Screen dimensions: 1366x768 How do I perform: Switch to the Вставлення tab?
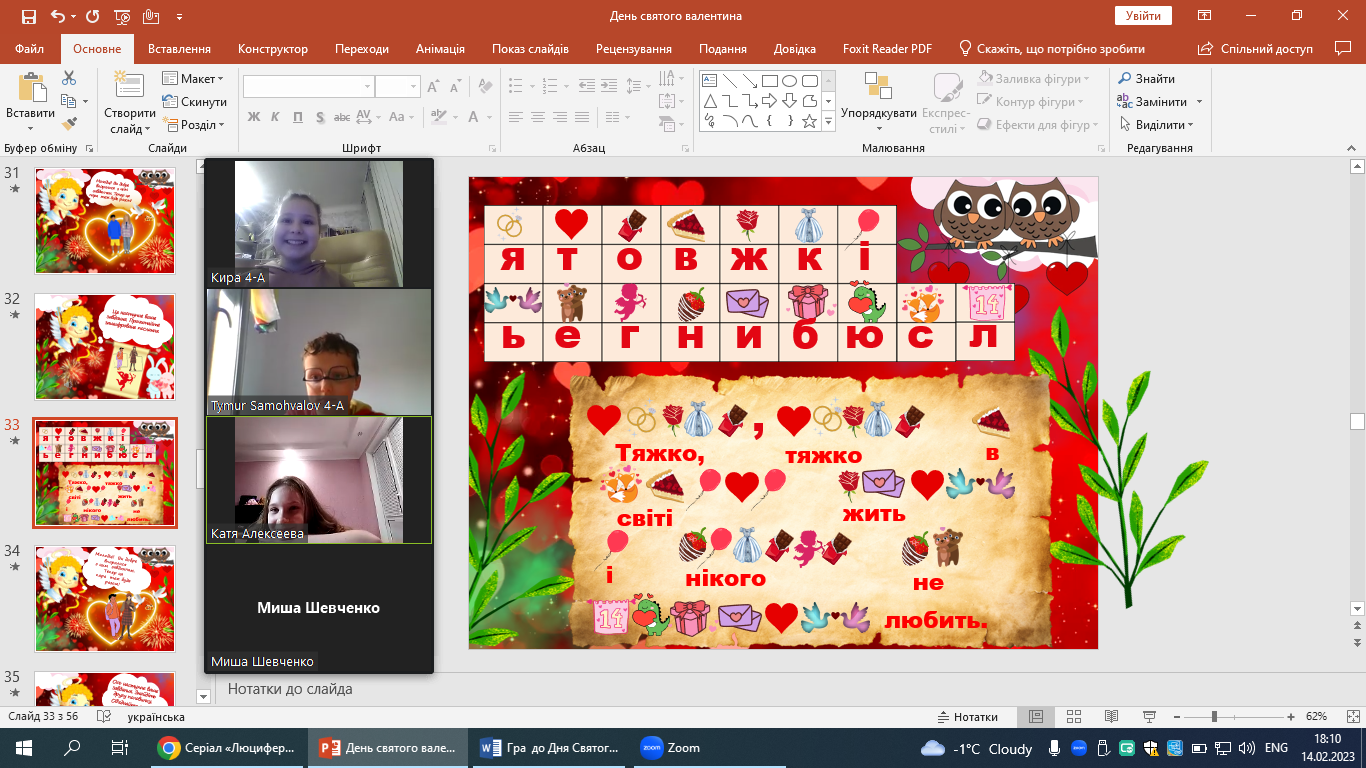click(x=179, y=49)
